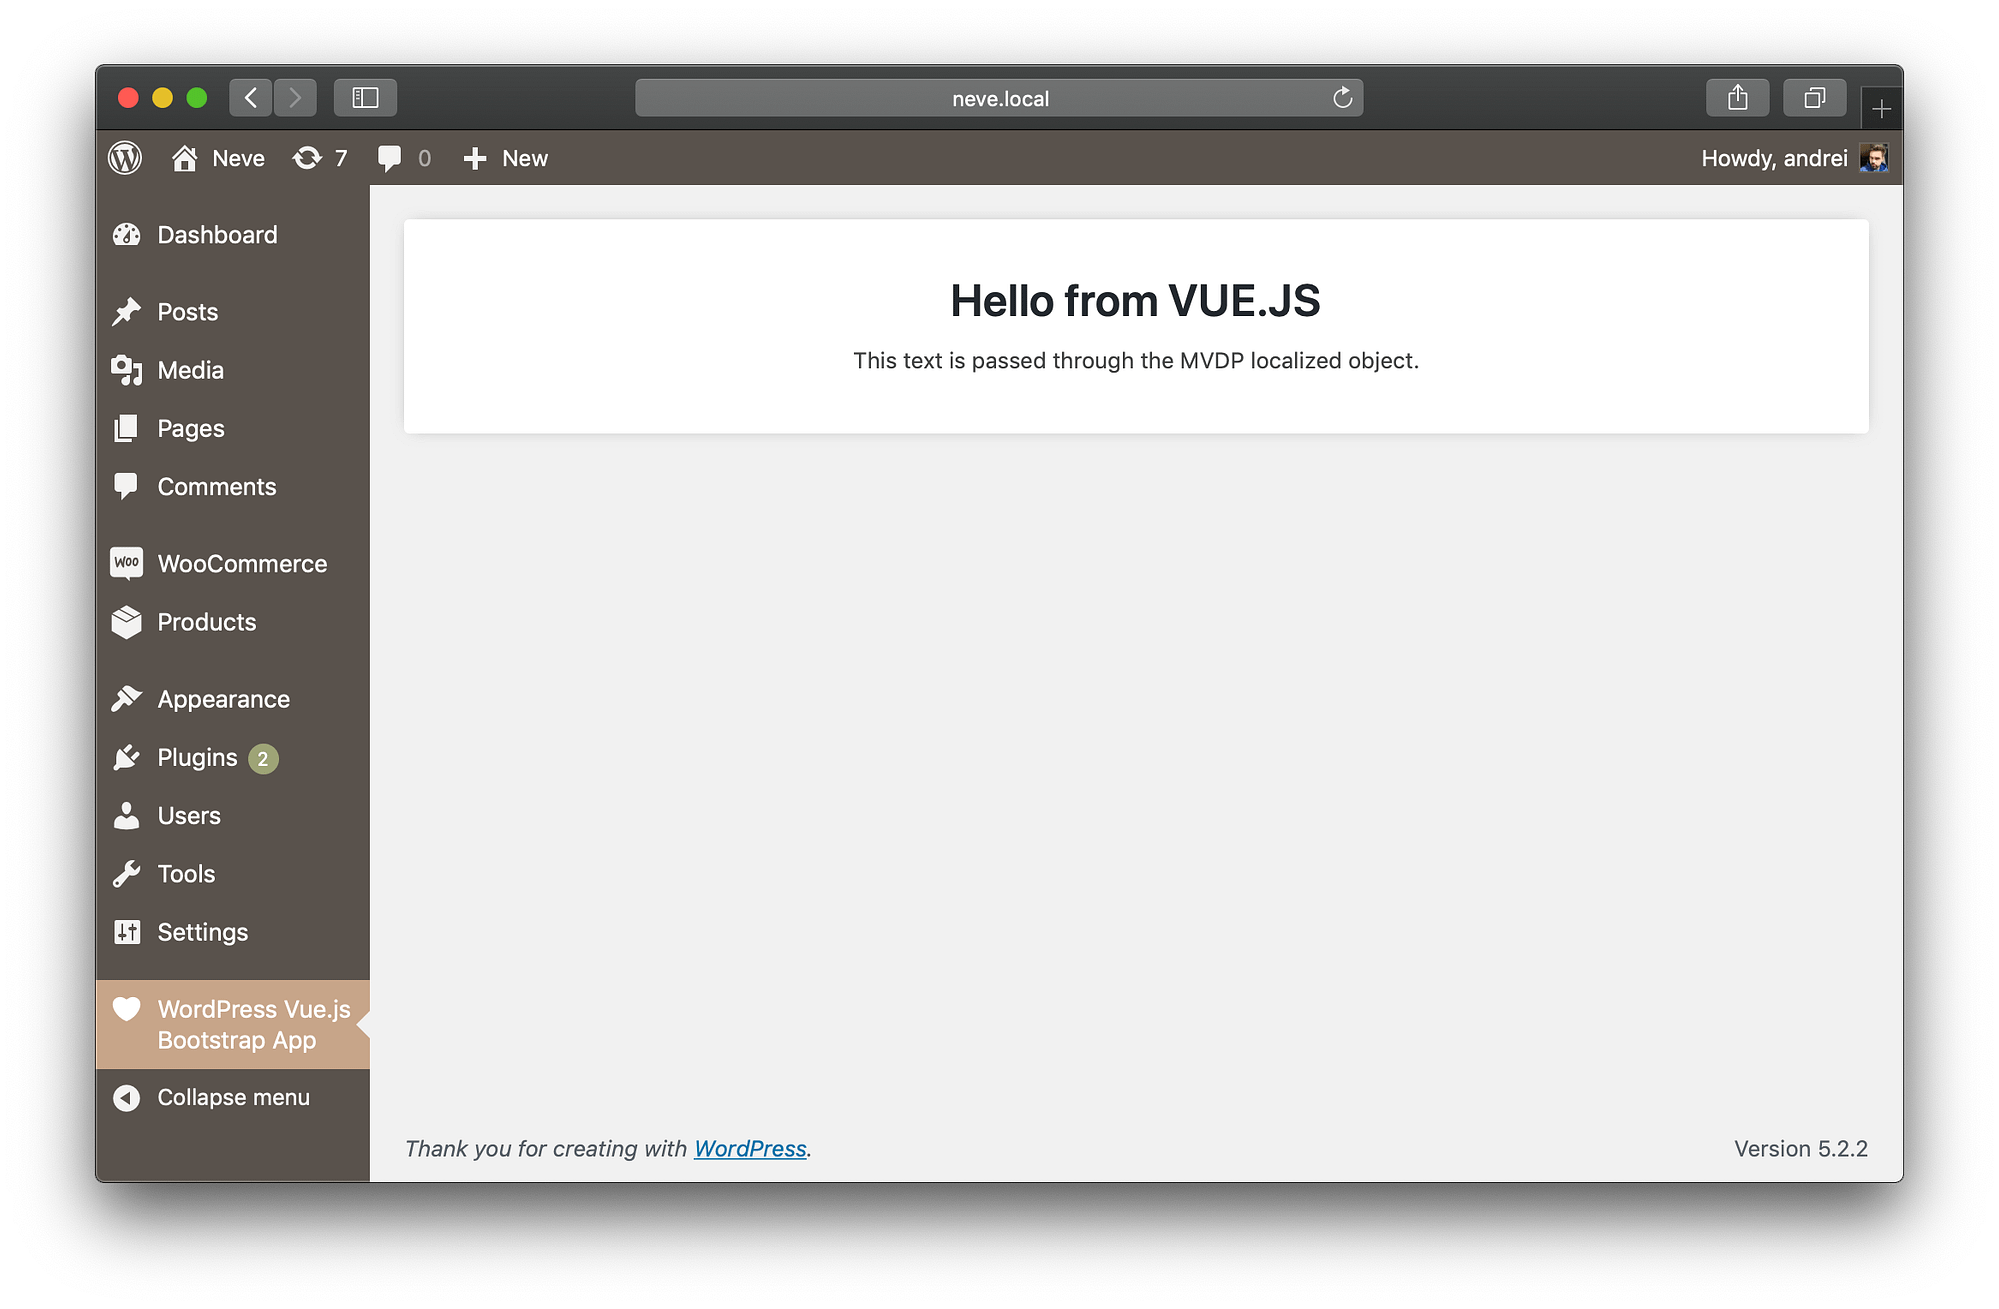
Task: Show all tabs overview icon
Action: (1814, 98)
